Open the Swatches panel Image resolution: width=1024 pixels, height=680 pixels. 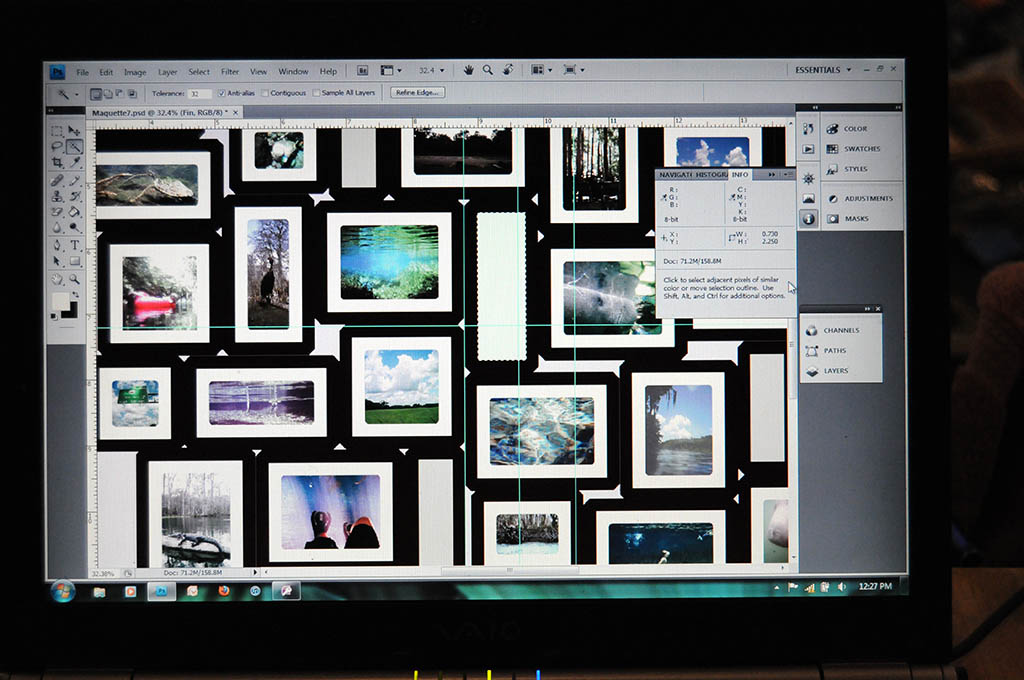860,149
